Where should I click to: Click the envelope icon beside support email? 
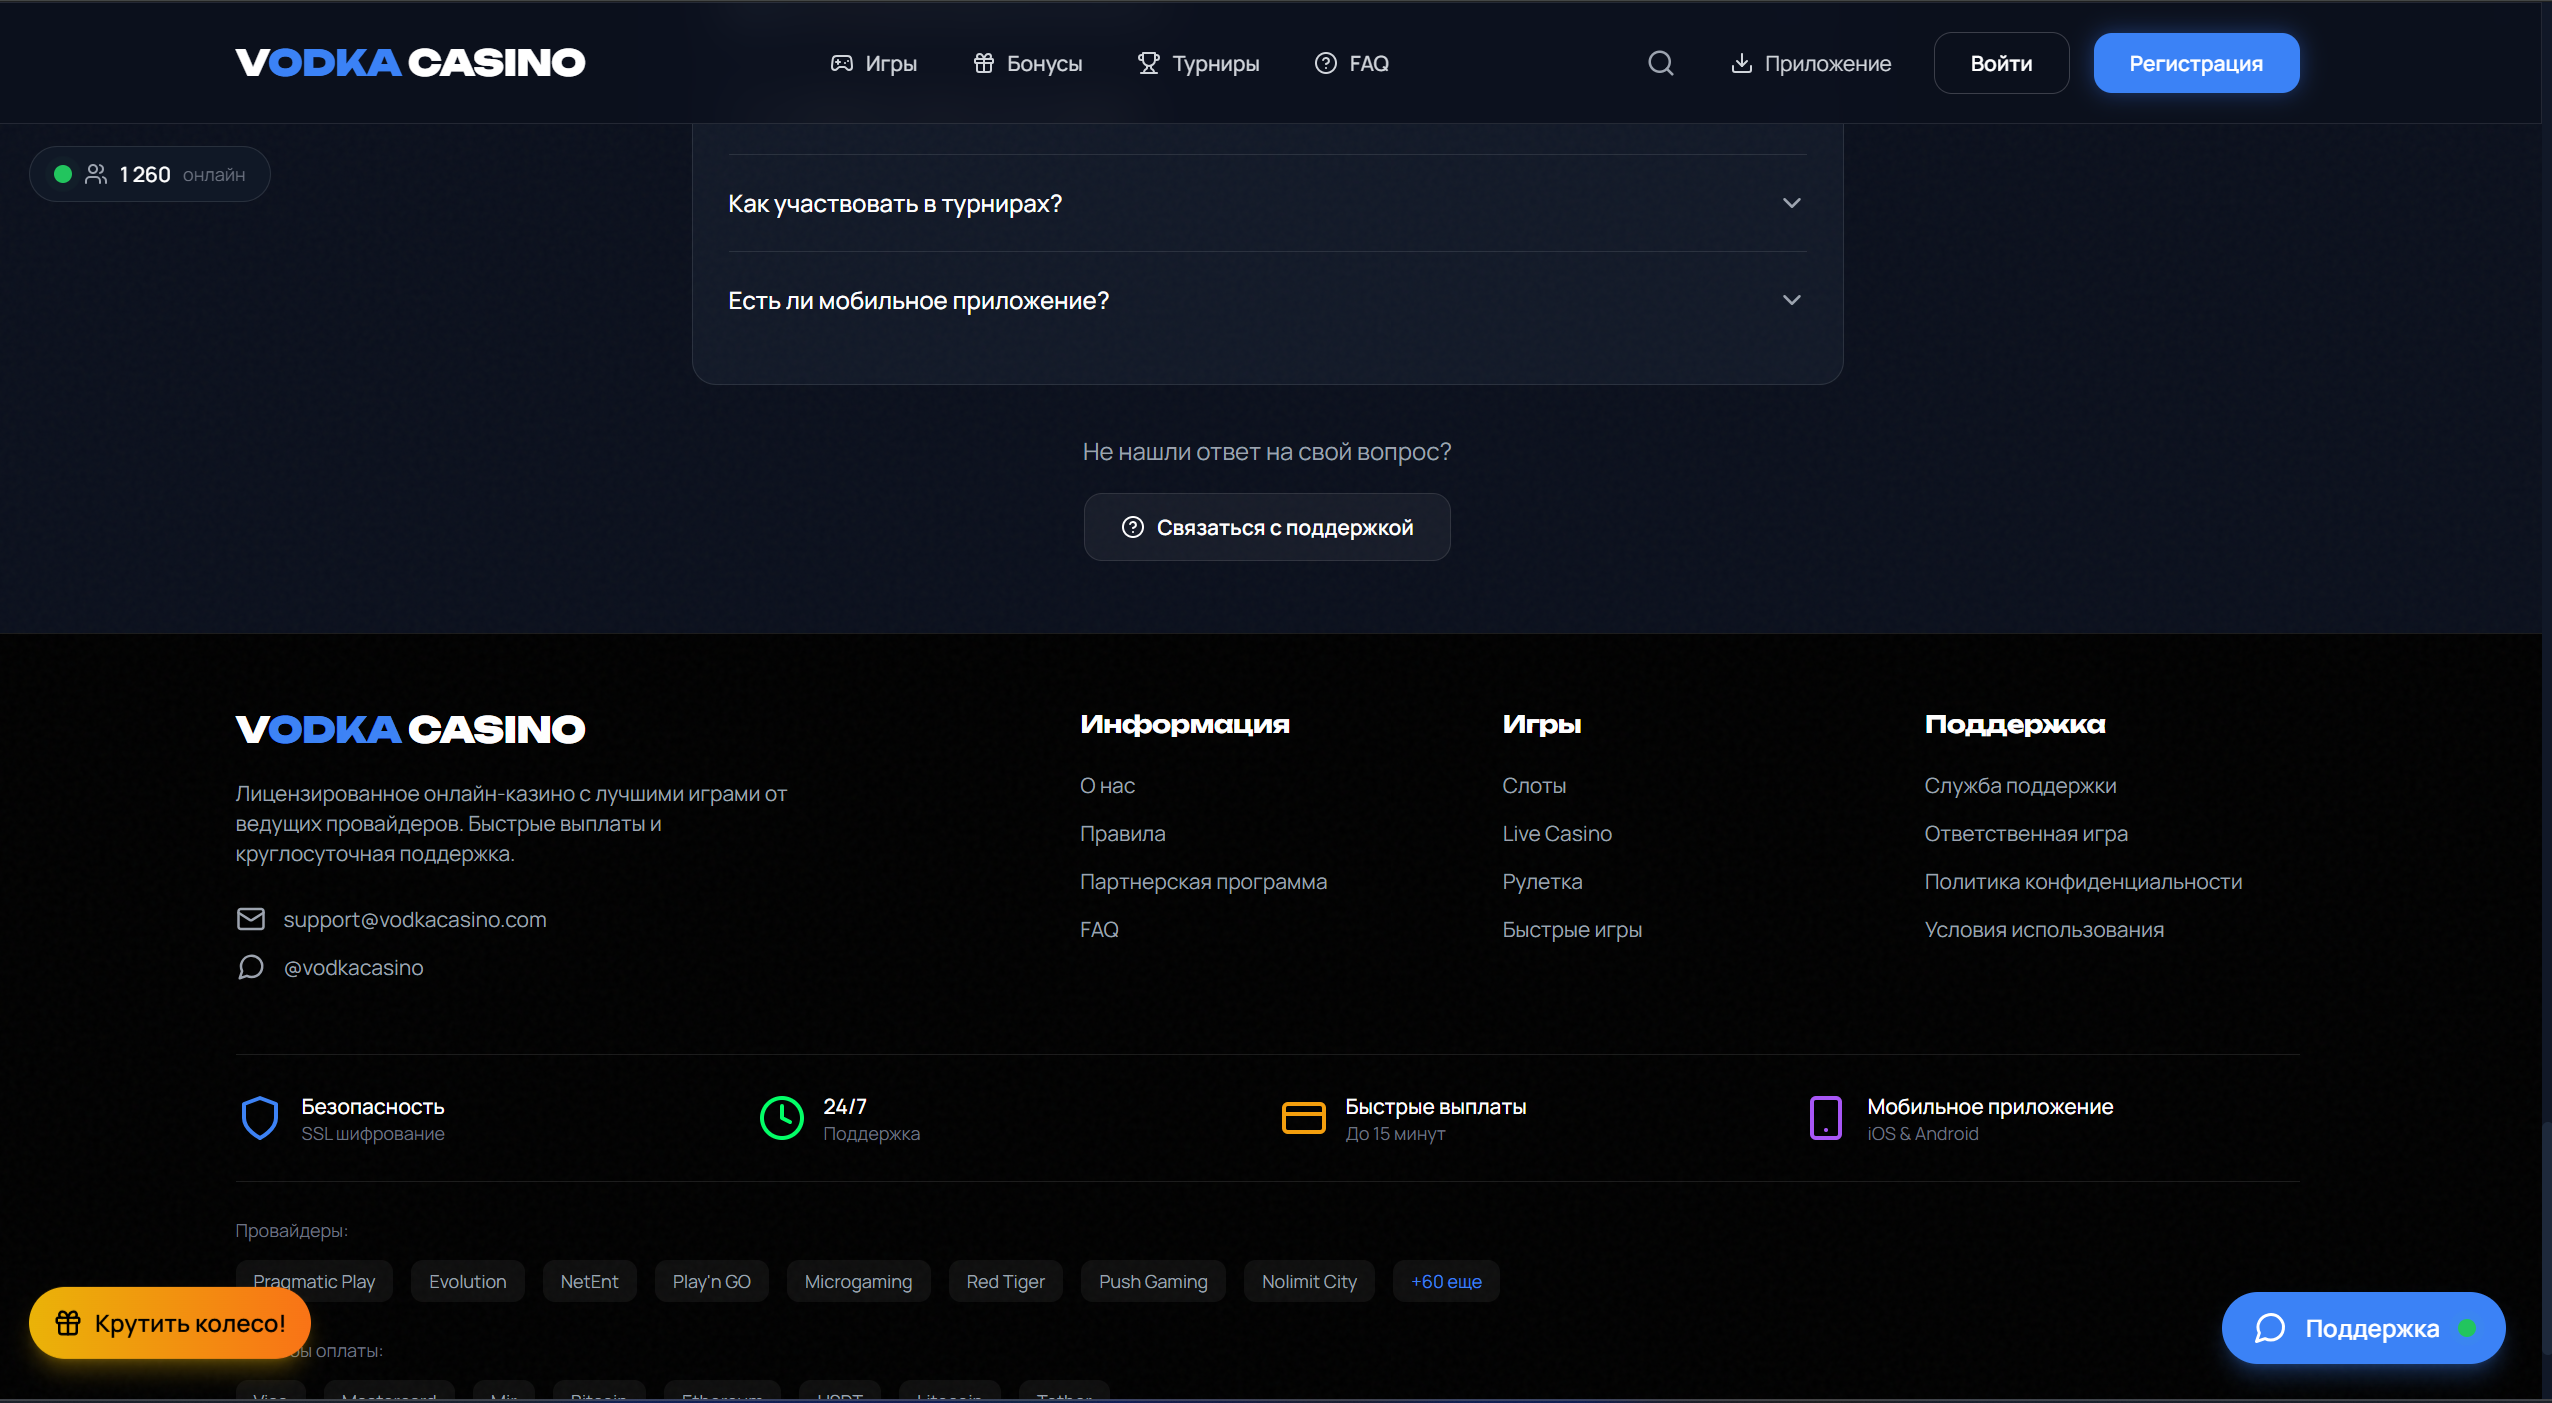pos(251,919)
